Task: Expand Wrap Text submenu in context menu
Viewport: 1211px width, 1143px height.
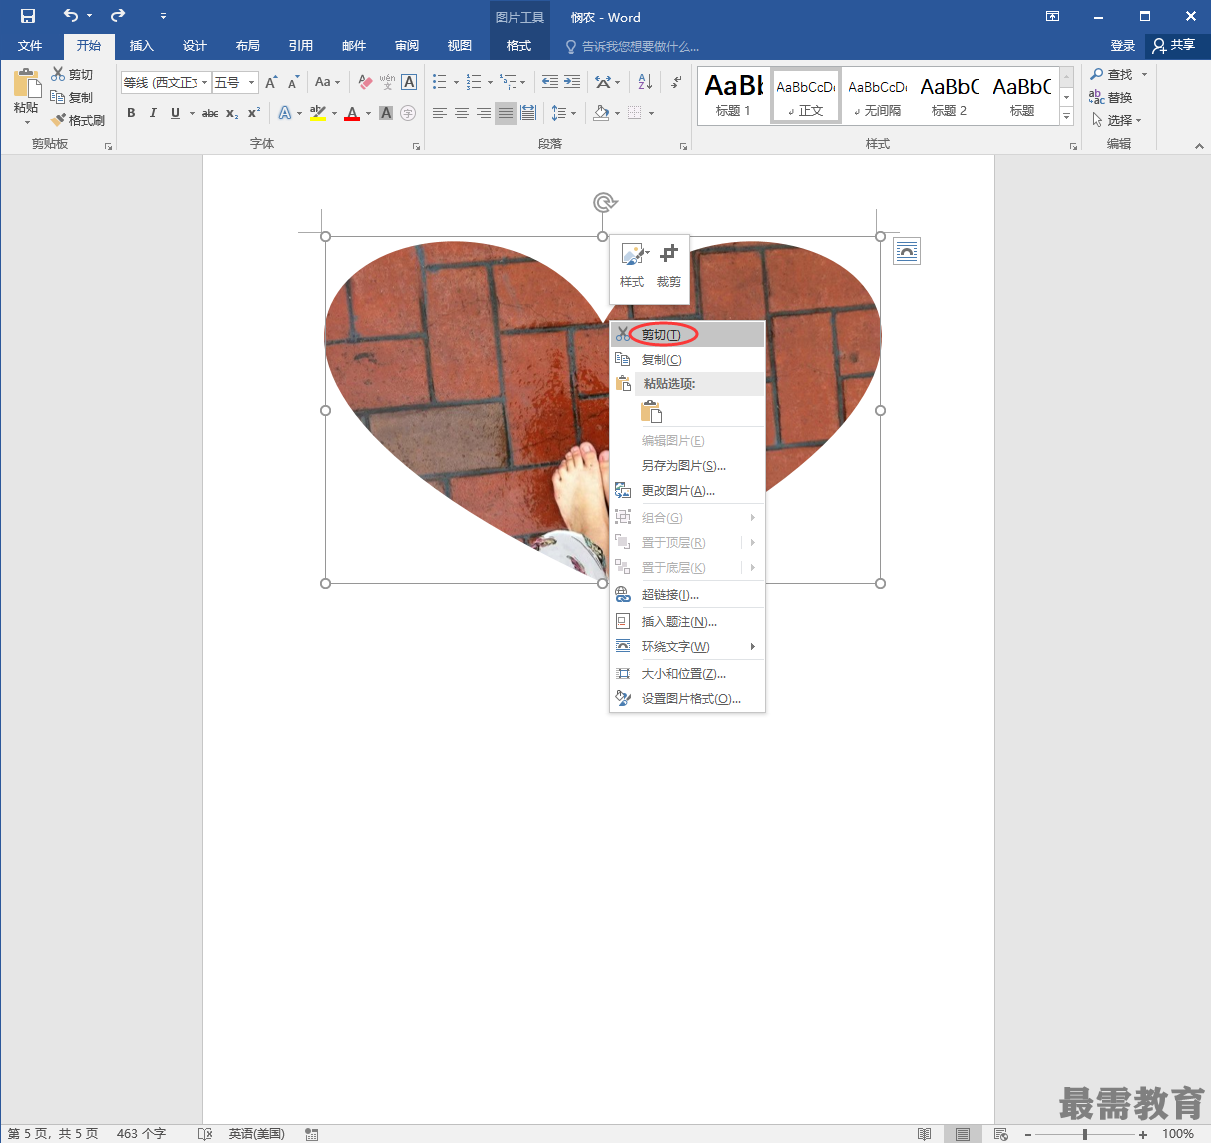Action: (688, 646)
